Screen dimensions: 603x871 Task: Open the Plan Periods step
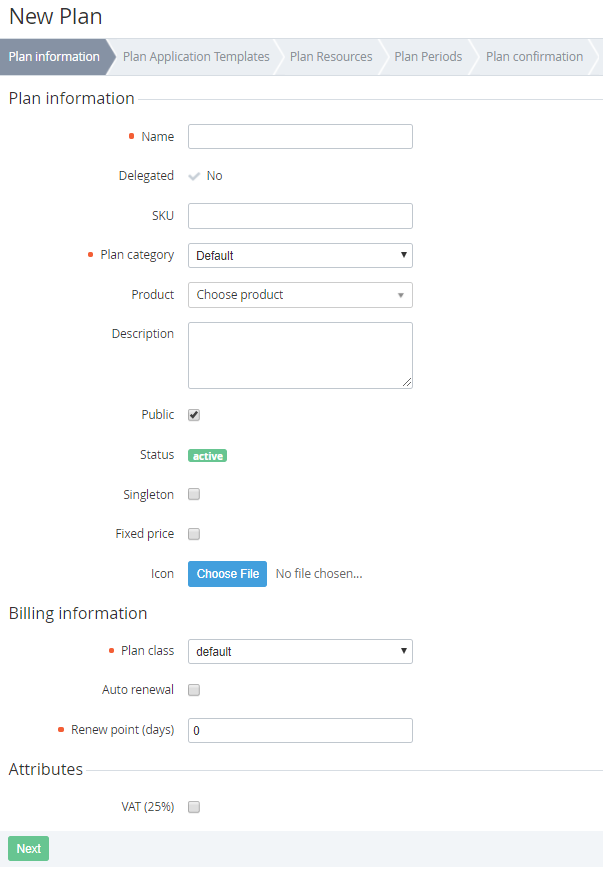pos(428,57)
